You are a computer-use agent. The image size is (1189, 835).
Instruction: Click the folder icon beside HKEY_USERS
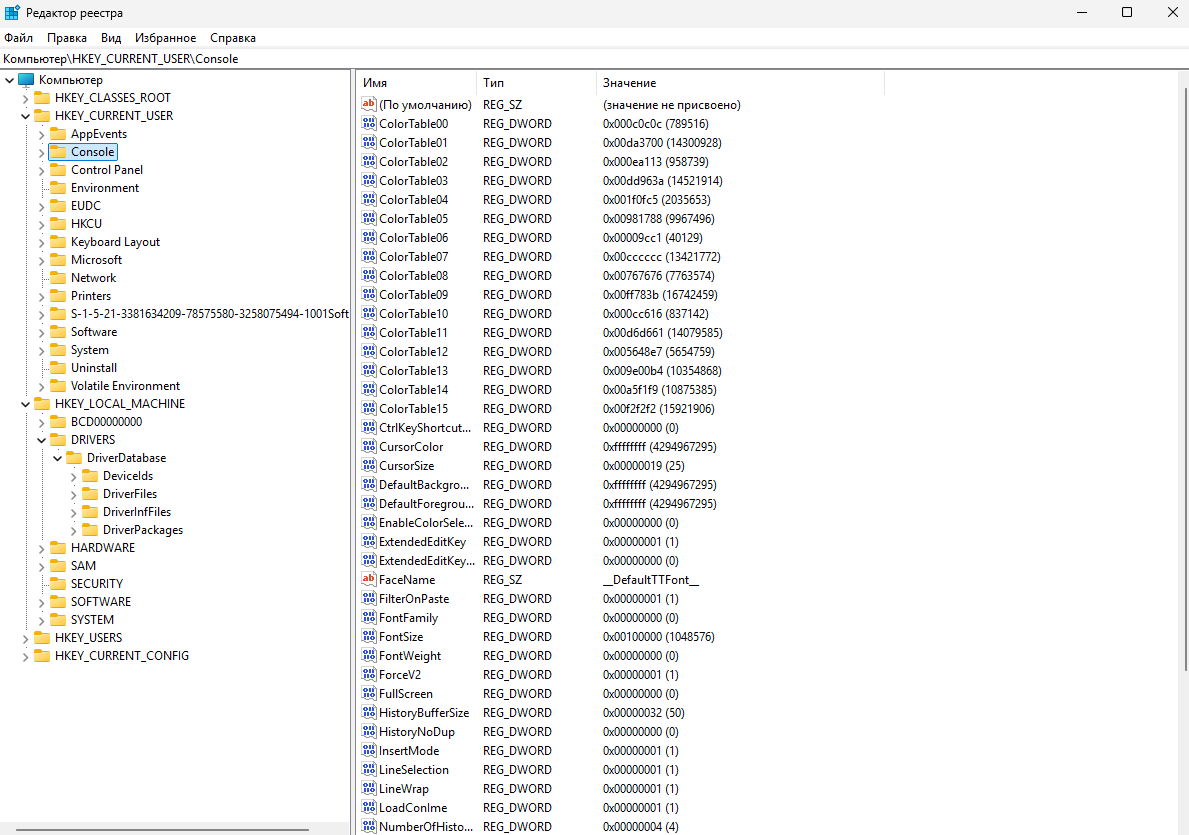[x=42, y=638]
